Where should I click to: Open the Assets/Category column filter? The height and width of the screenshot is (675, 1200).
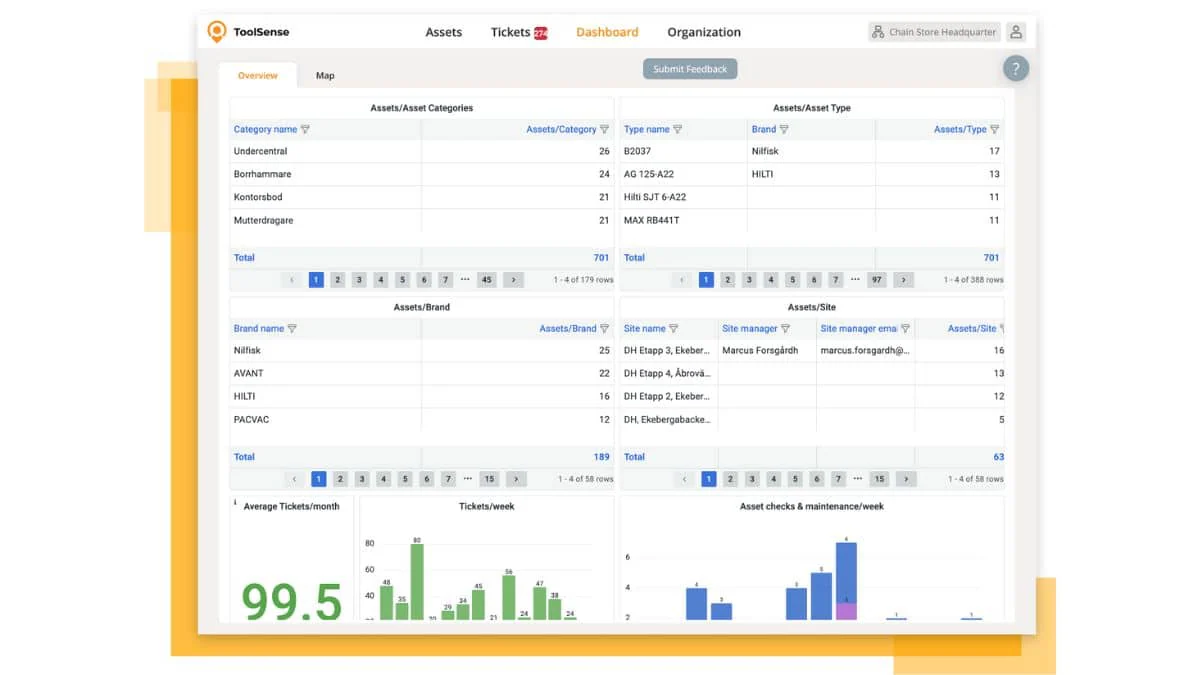604,129
